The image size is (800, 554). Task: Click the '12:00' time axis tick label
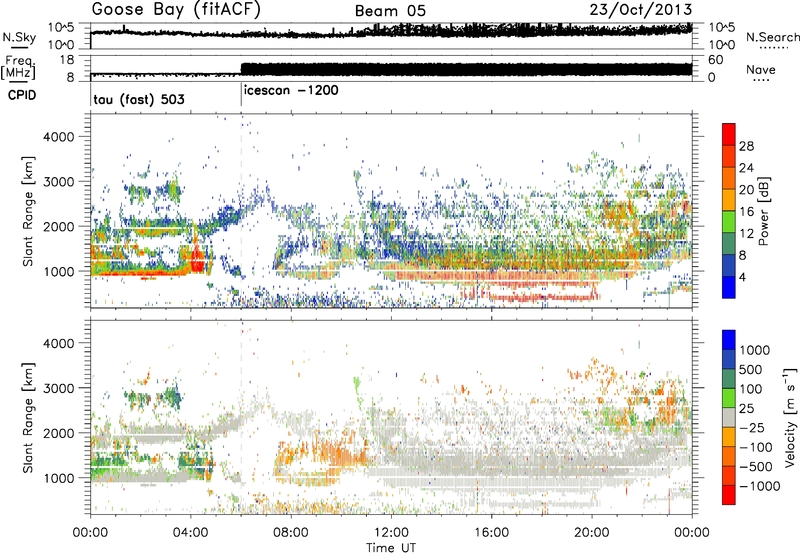click(x=391, y=533)
